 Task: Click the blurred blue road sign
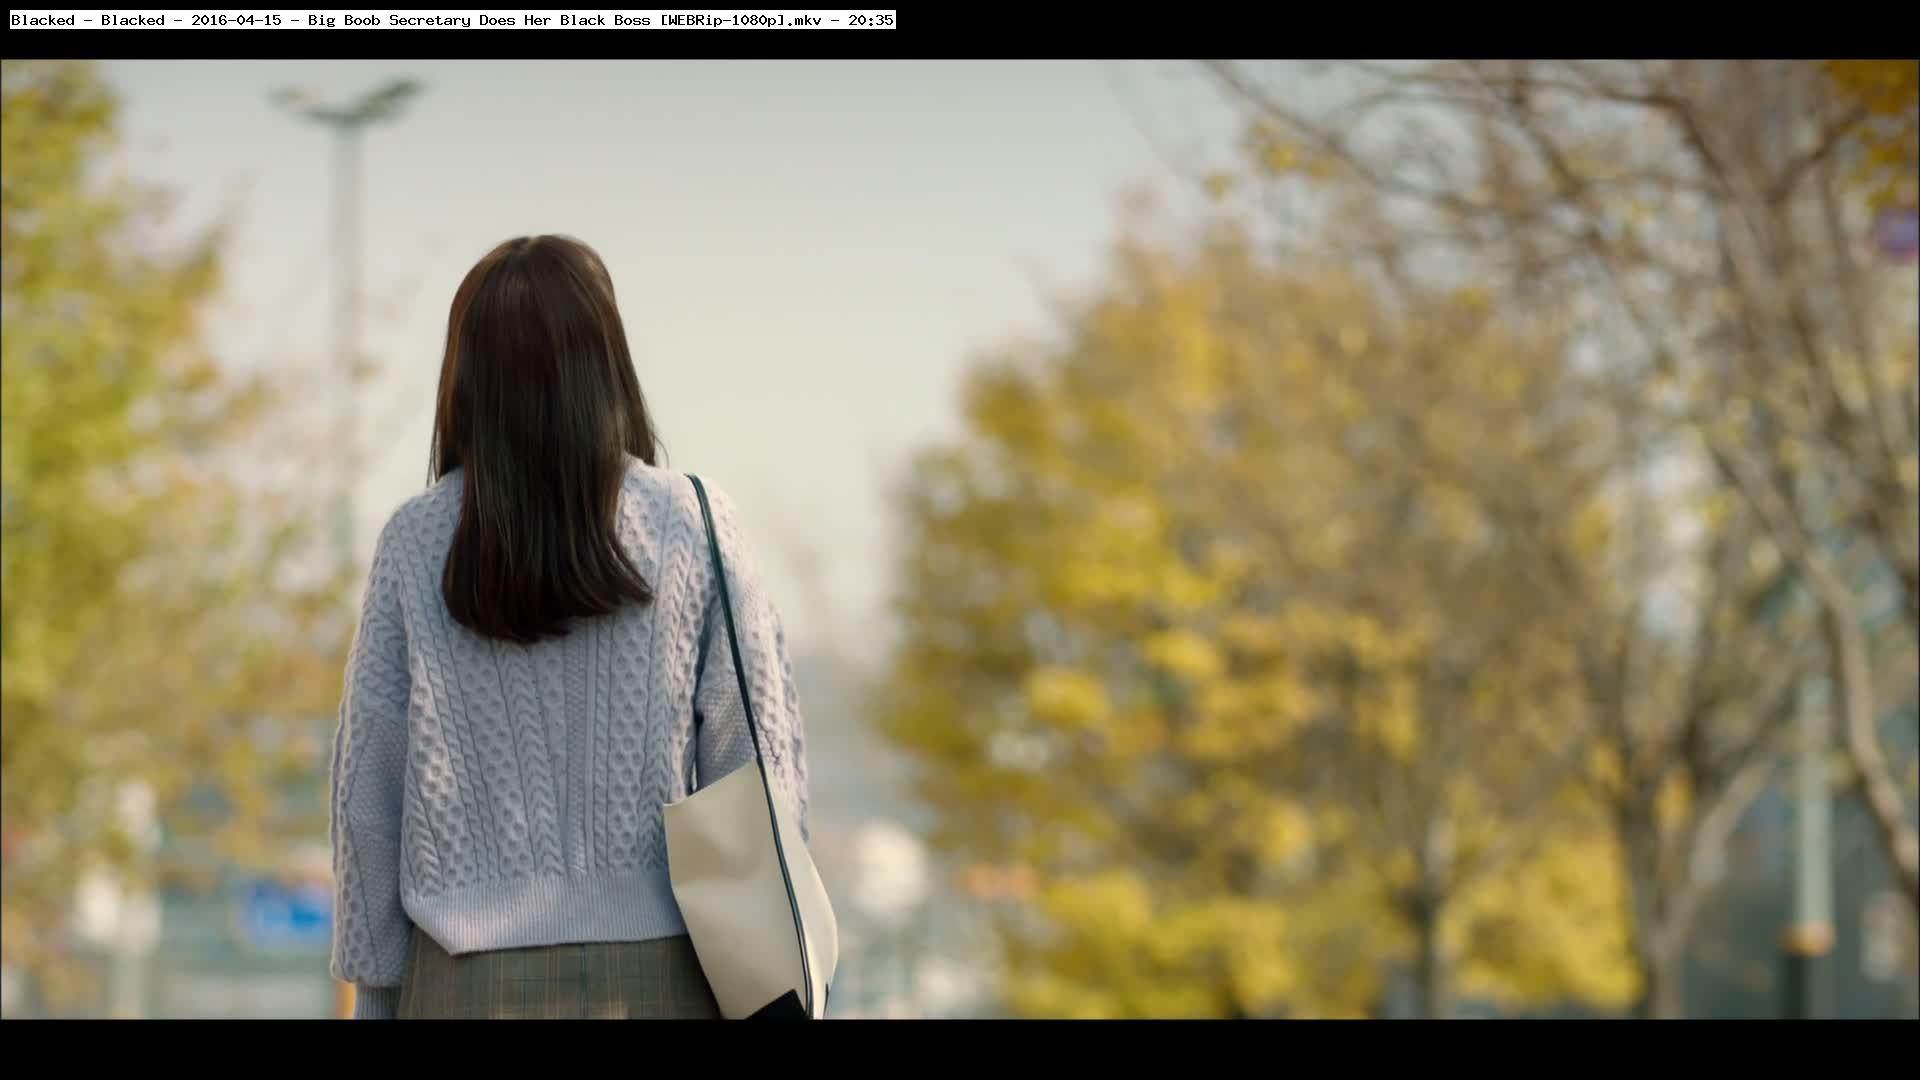(x=288, y=912)
